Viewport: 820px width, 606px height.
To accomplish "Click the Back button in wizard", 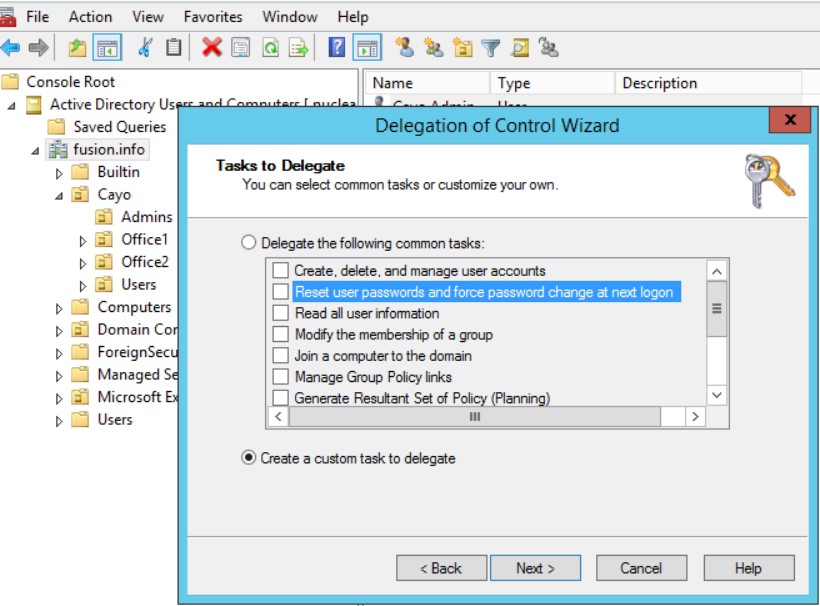I will 441,568.
